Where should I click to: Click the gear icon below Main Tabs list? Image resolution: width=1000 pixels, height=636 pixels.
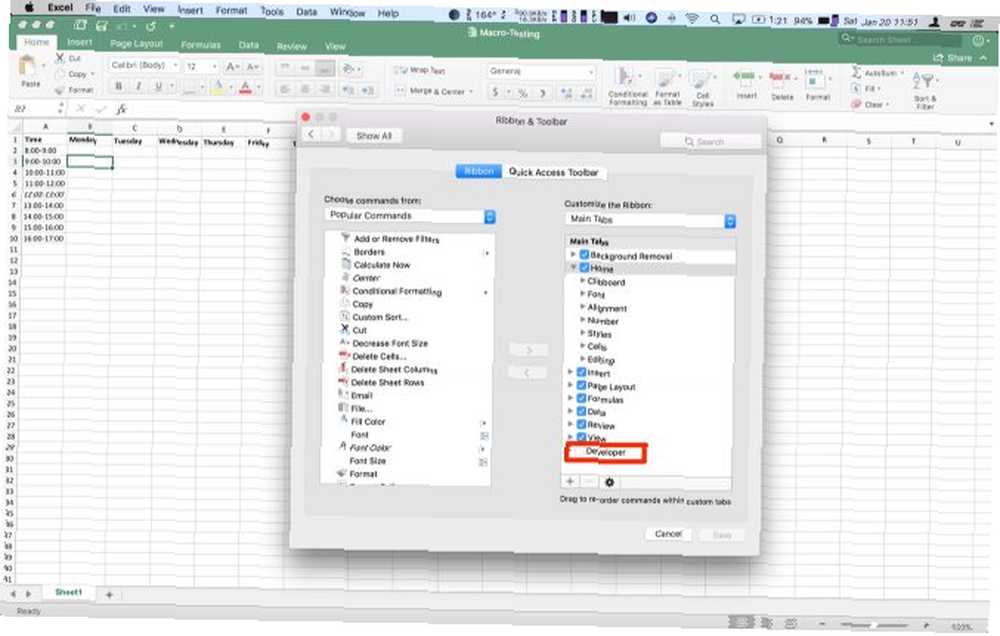point(609,482)
